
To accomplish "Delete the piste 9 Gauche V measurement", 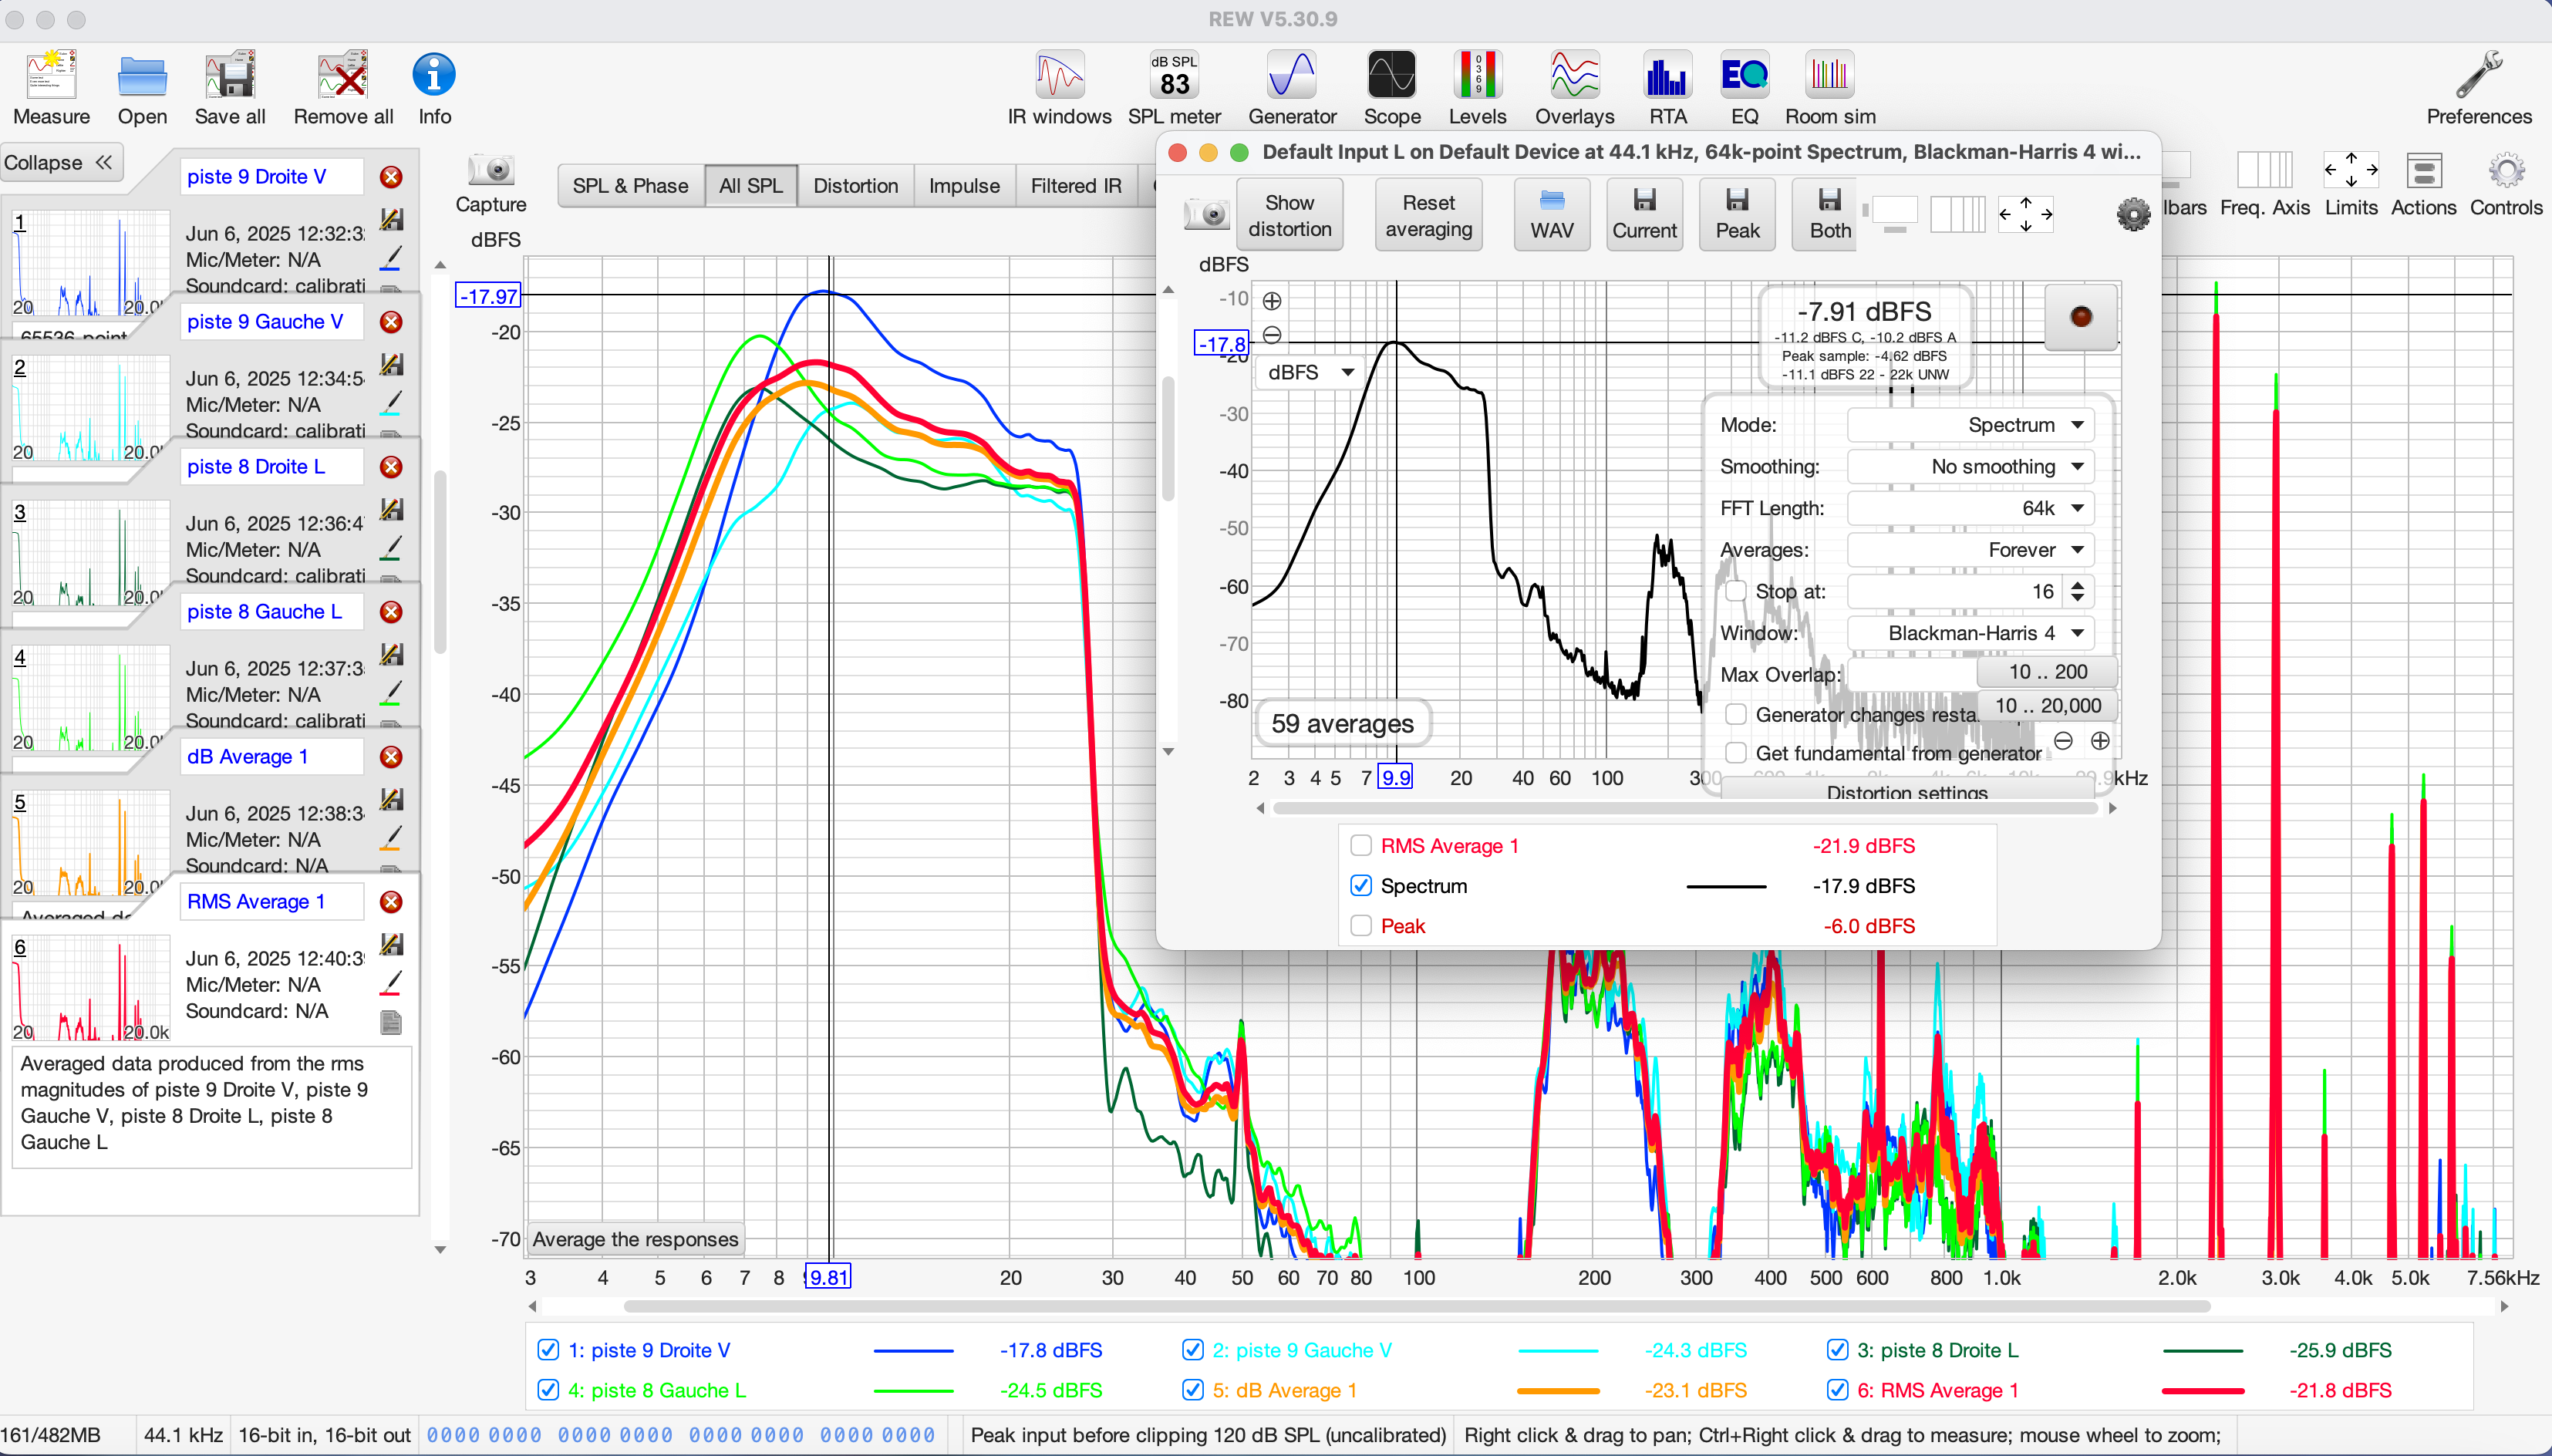I will click(x=391, y=322).
